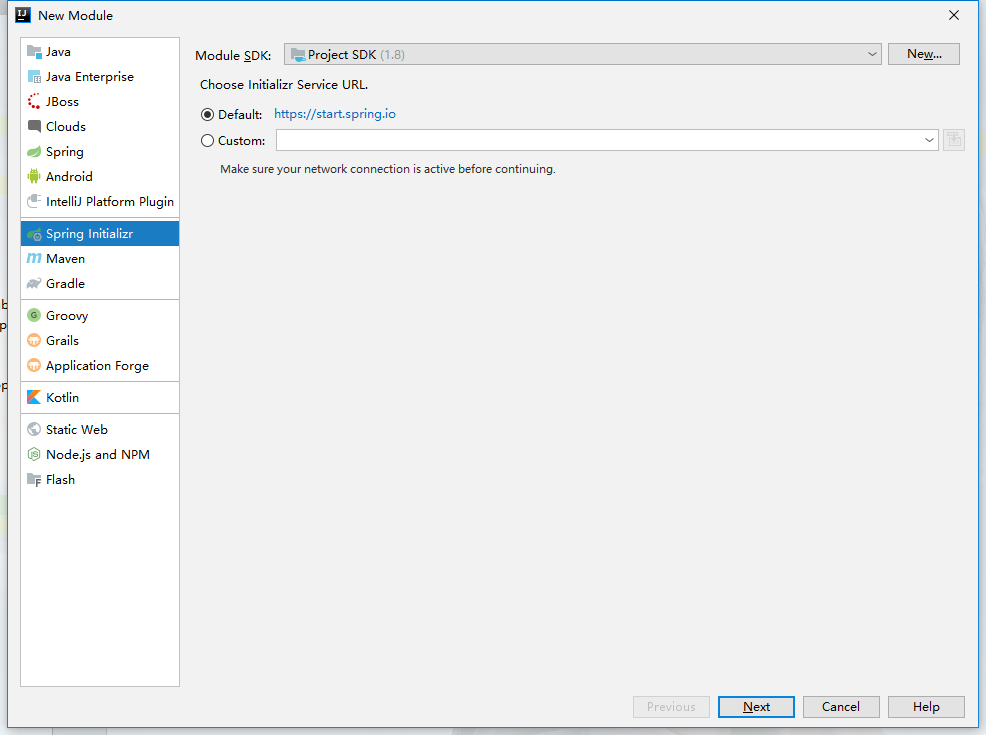Select Spring Initializr in the list

tap(100, 233)
